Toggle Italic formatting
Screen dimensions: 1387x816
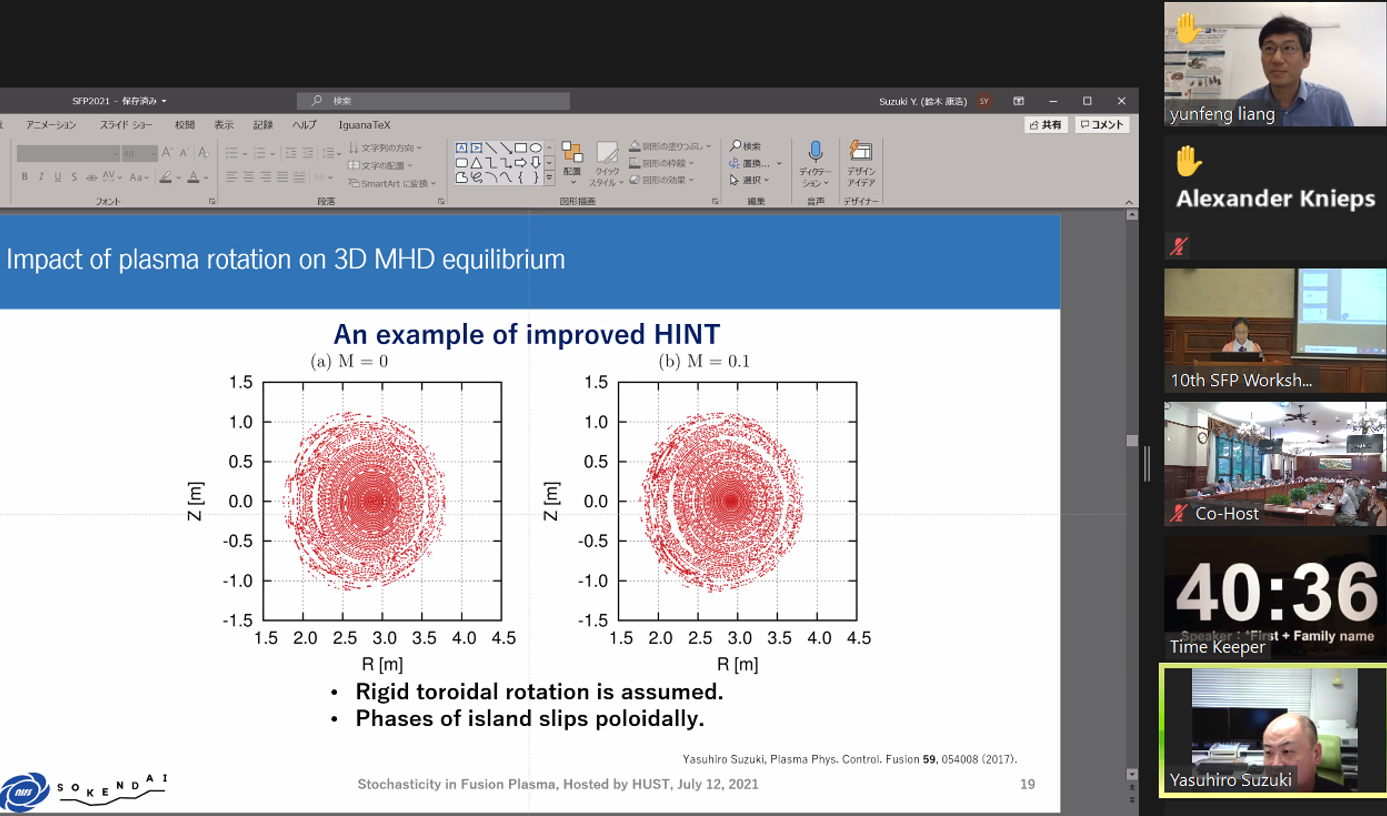(x=41, y=177)
